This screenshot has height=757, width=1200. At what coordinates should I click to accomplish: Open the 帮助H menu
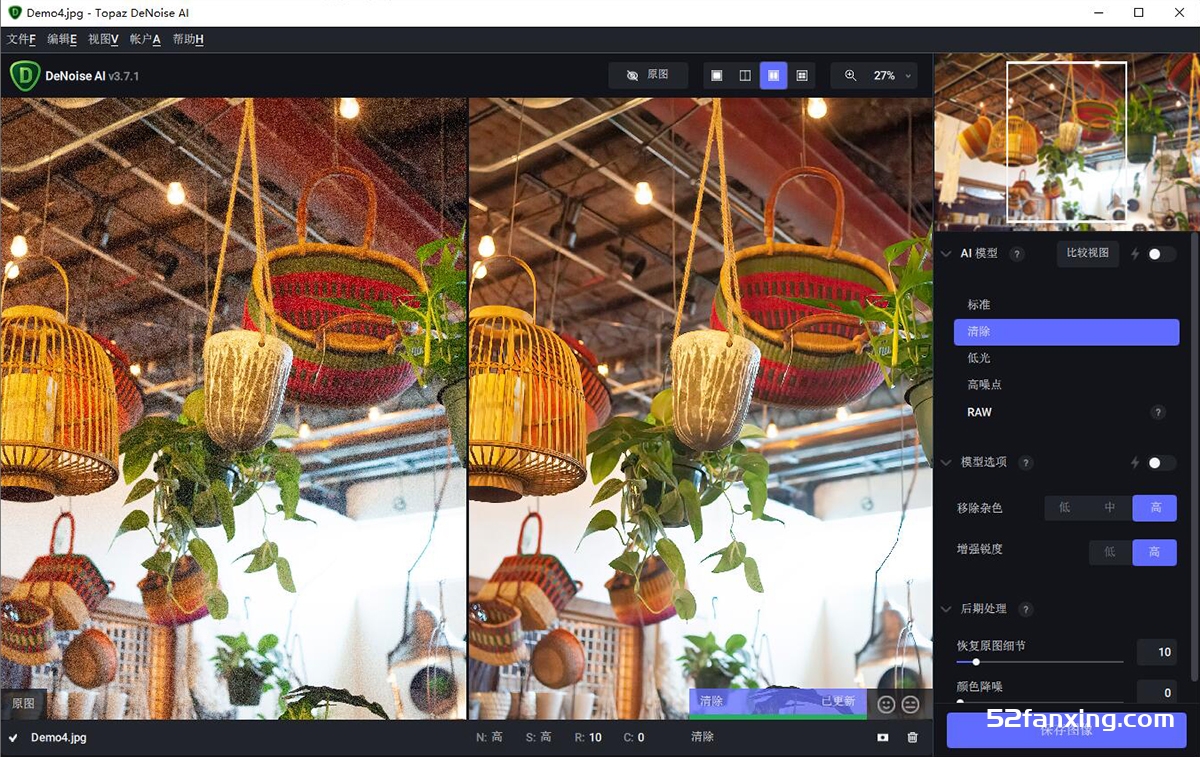click(x=188, y=39)
